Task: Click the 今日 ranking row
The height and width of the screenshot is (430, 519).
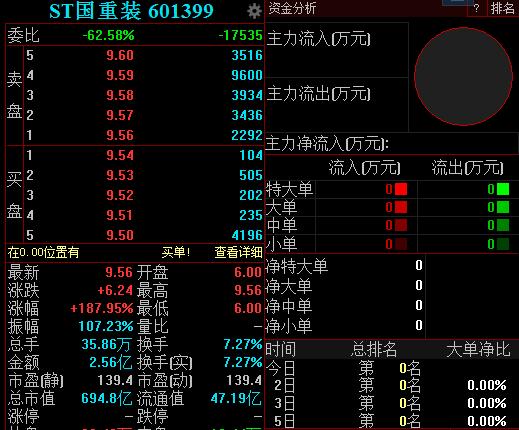Action: pos(391,368)
